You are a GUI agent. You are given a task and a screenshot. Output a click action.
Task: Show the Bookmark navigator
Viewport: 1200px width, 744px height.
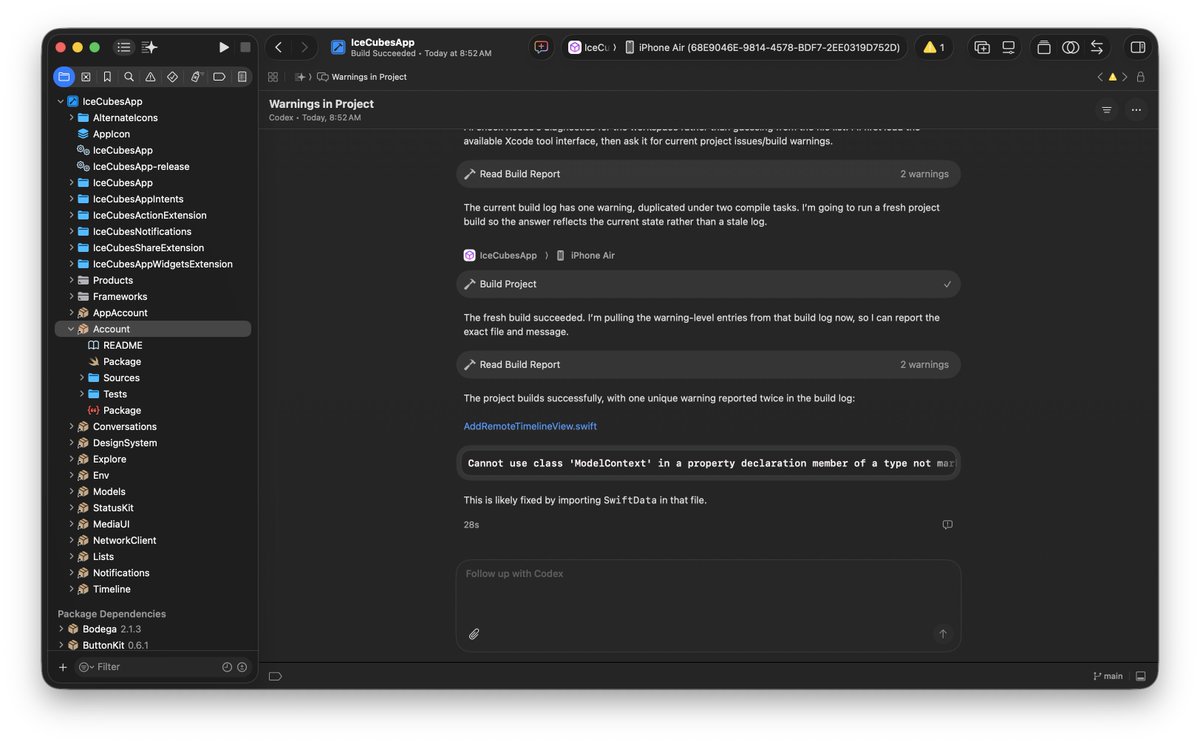click(x=107, y=76)
